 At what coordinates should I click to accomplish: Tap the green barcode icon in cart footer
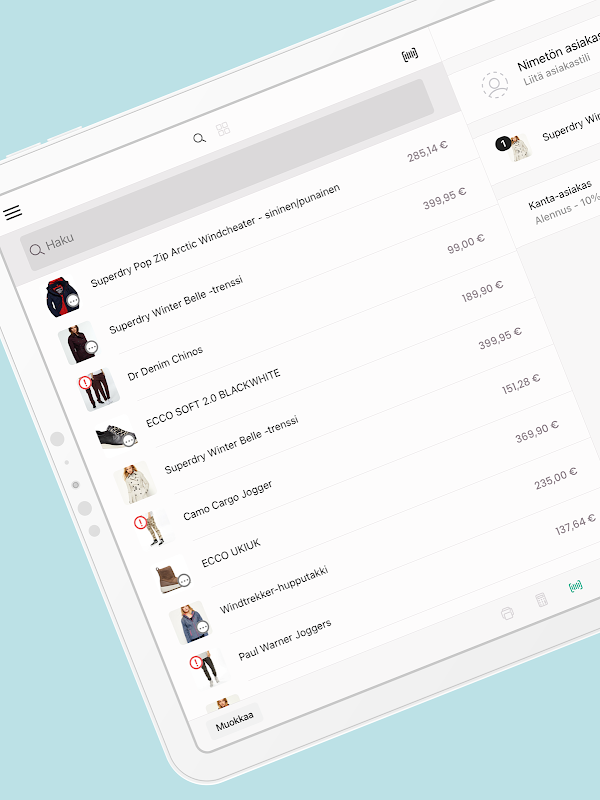pyautogui.click(x=576, y=586)
